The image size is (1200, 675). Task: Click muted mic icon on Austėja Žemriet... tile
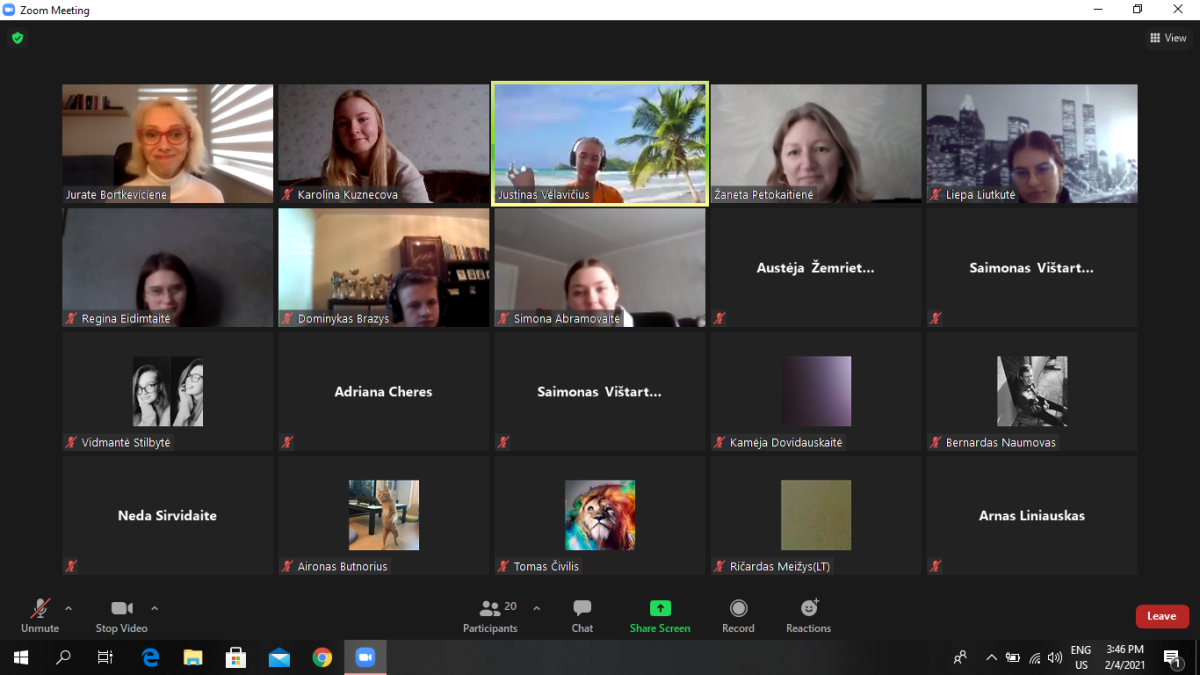coord(720,319)
